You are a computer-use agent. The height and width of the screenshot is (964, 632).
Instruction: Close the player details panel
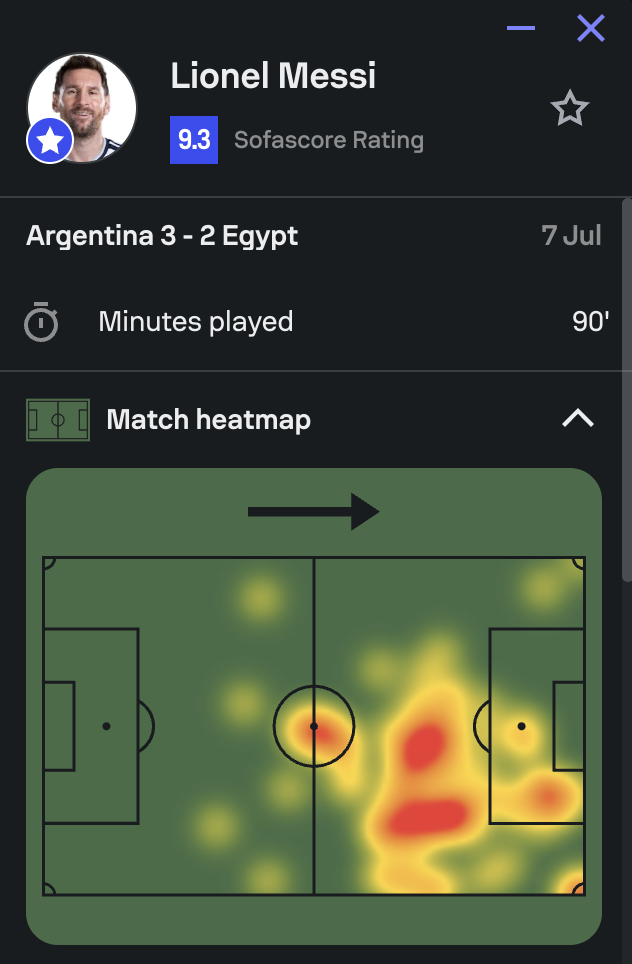(591, 28)
